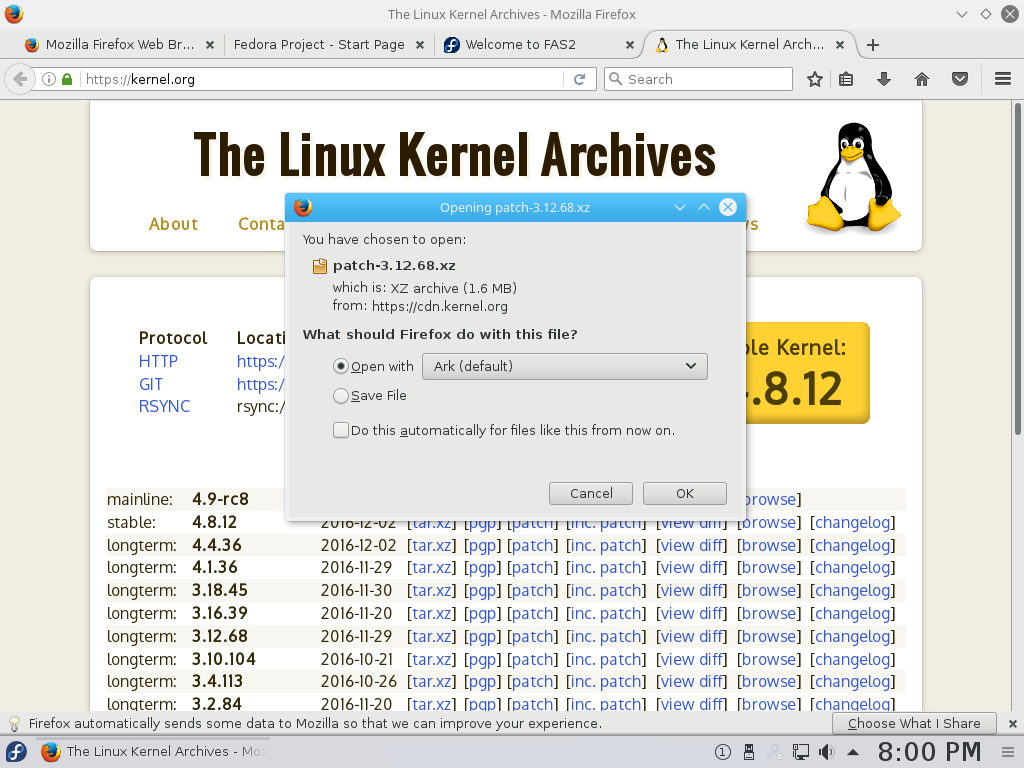Open the Firefox hamburger menu

pos(1003,79)
